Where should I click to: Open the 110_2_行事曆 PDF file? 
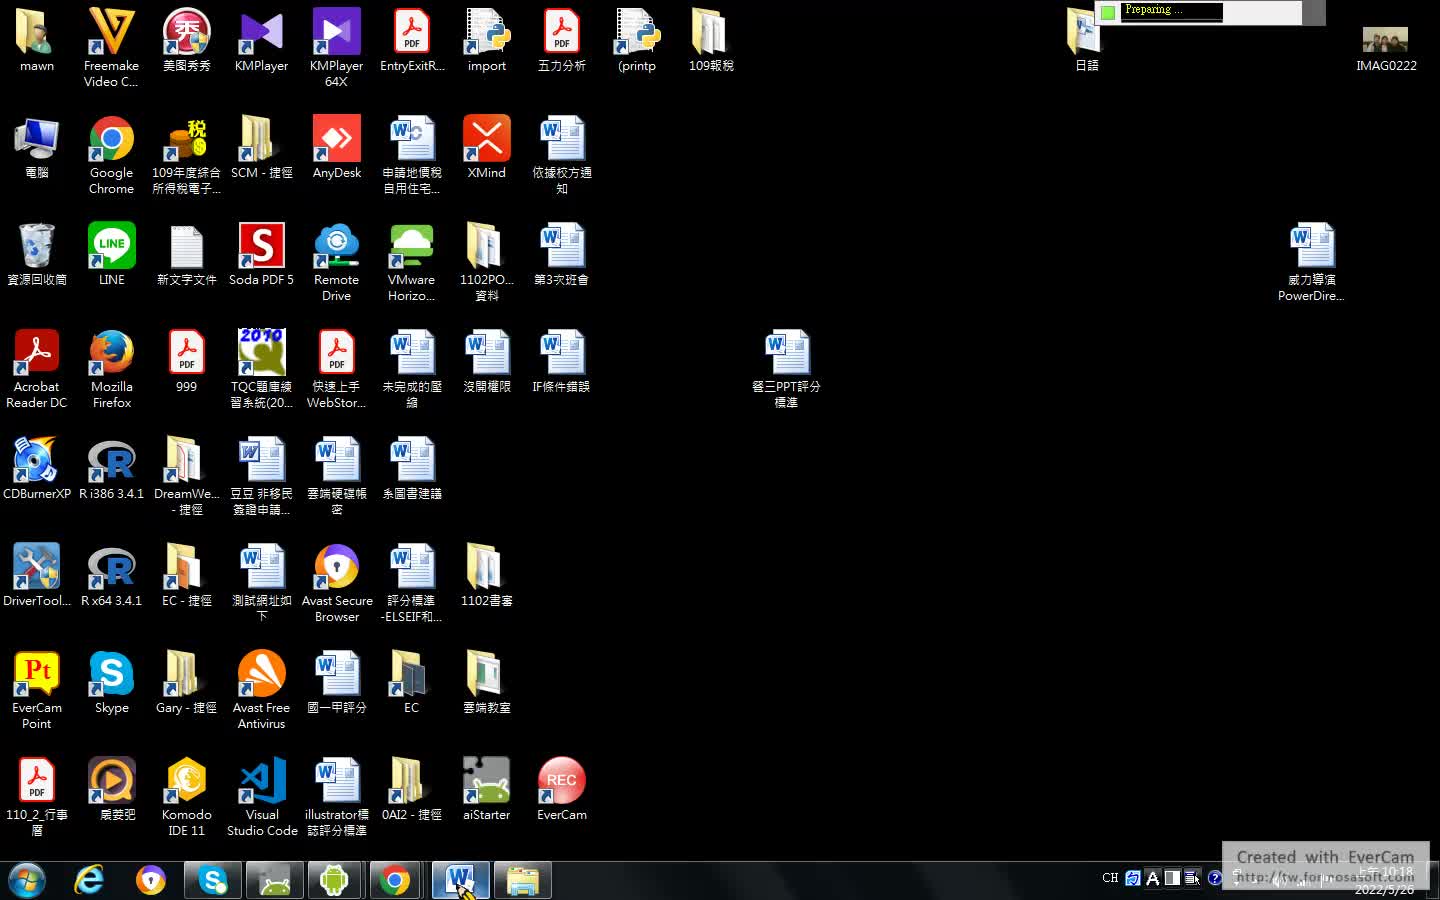coord(37,796)
